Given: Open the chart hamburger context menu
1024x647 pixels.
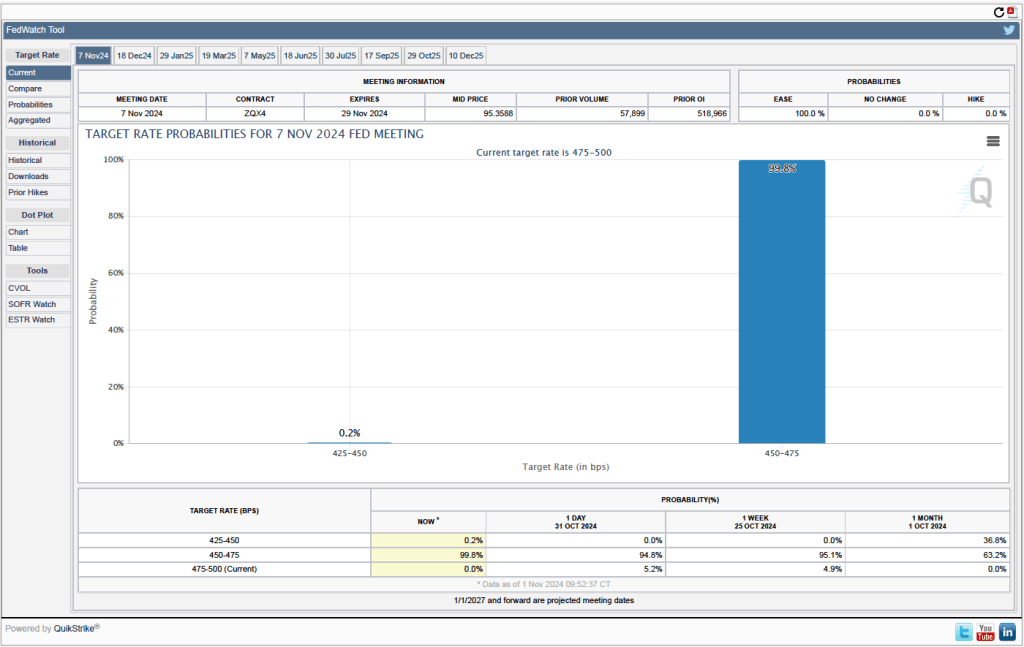Looking at the screenshot, I should [x=993, y=141].
